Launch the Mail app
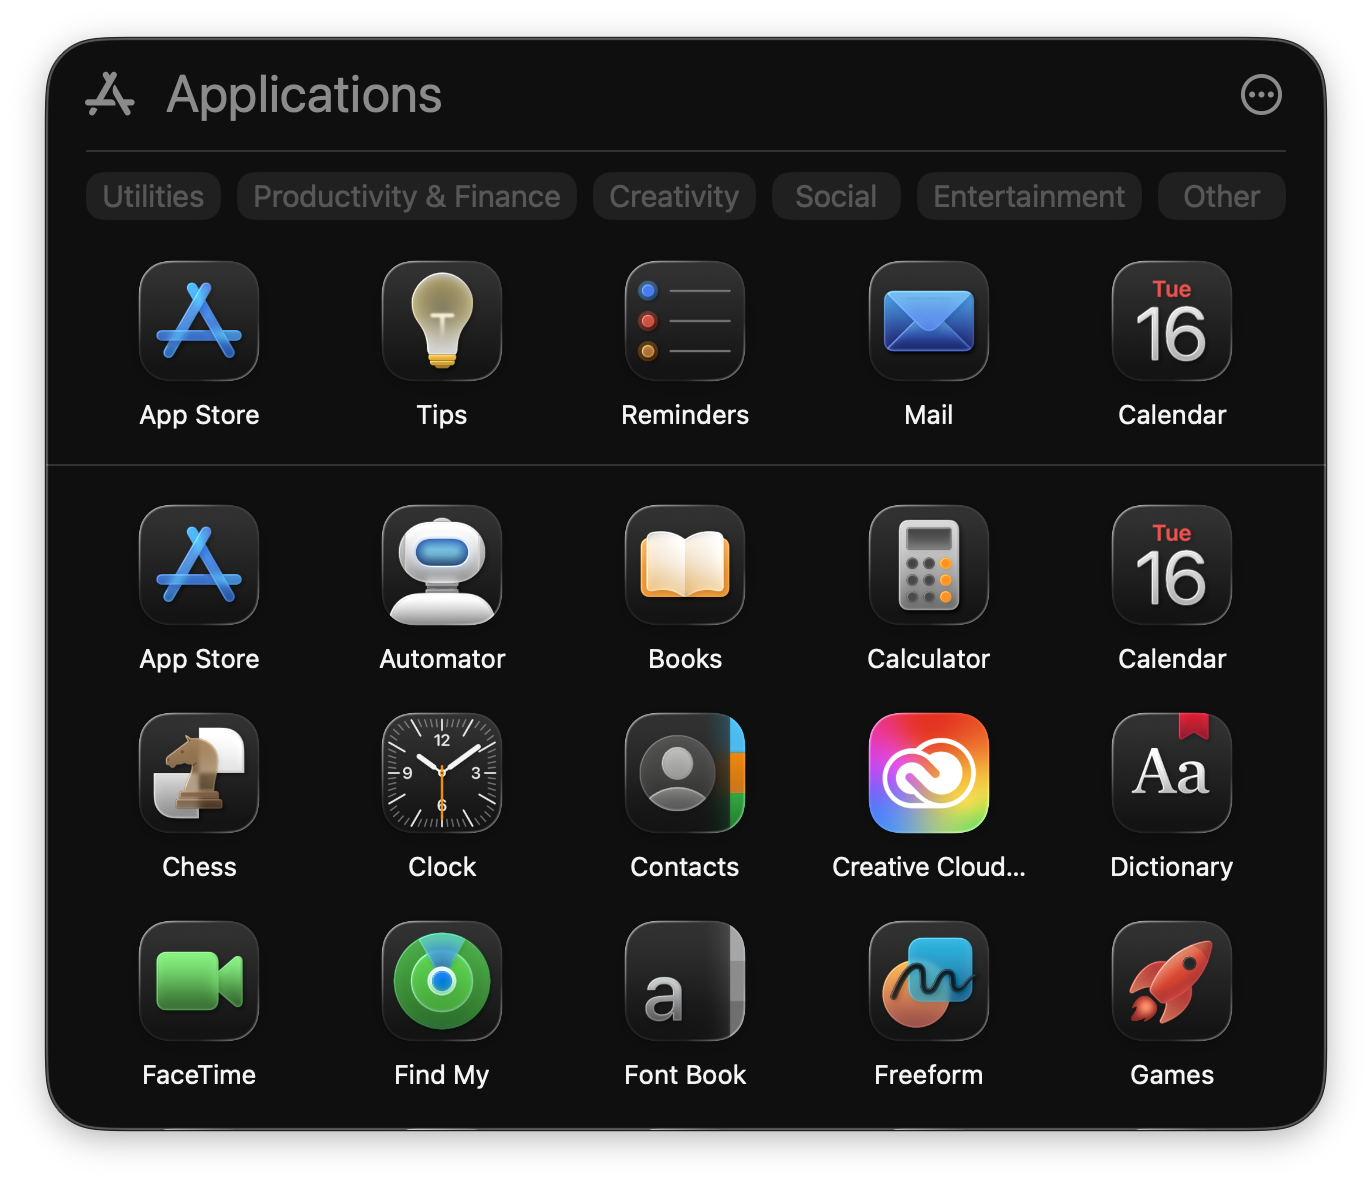This screenshot has width=1372, height=1184. coord(929,321)
